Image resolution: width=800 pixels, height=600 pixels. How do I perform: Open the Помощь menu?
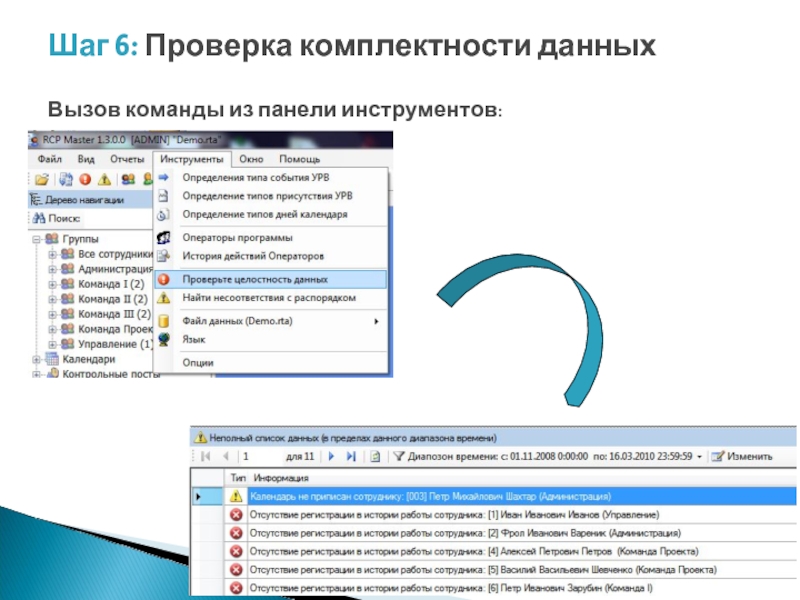[299, 159]
